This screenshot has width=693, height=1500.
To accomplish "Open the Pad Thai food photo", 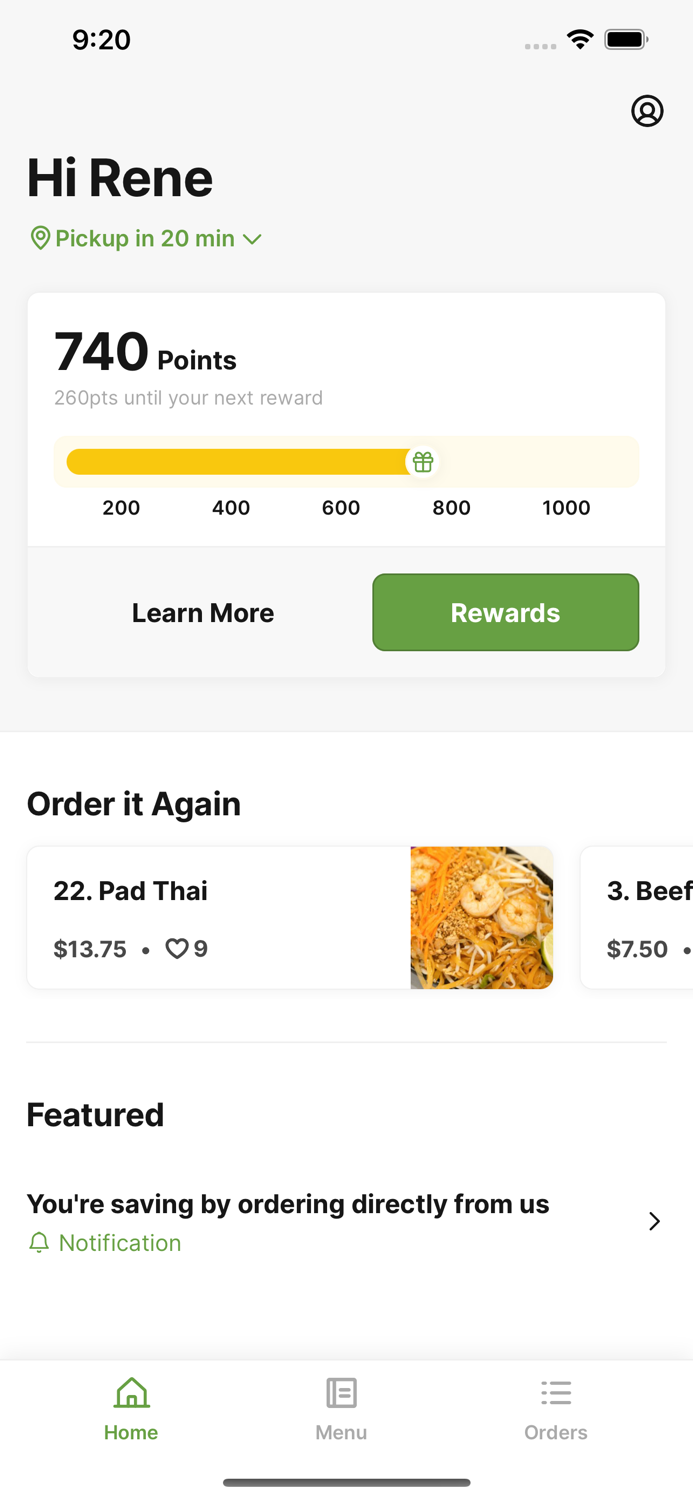I will (481, 918).
